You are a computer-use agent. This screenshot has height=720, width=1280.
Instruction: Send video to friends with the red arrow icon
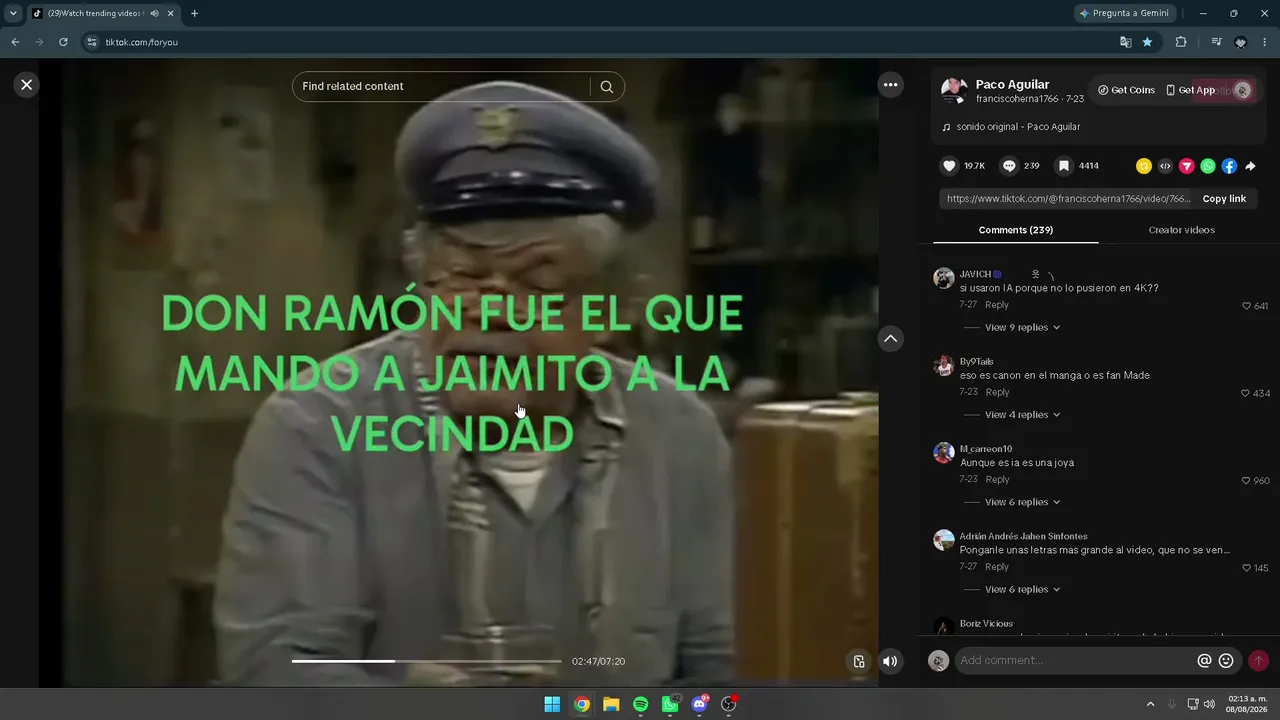1187,166
